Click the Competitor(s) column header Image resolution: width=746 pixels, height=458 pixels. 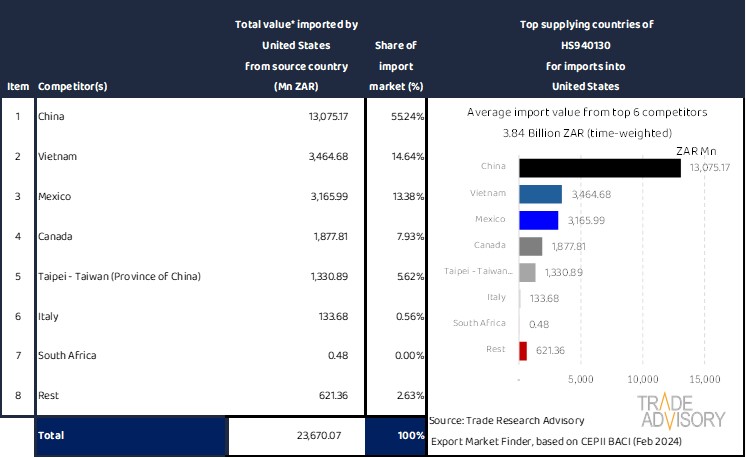75,86
